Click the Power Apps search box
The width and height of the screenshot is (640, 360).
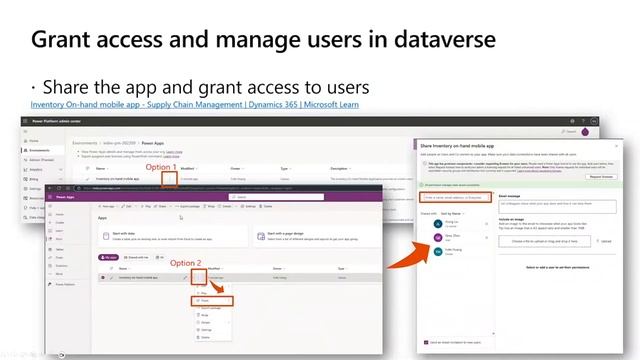click(276, 197)
